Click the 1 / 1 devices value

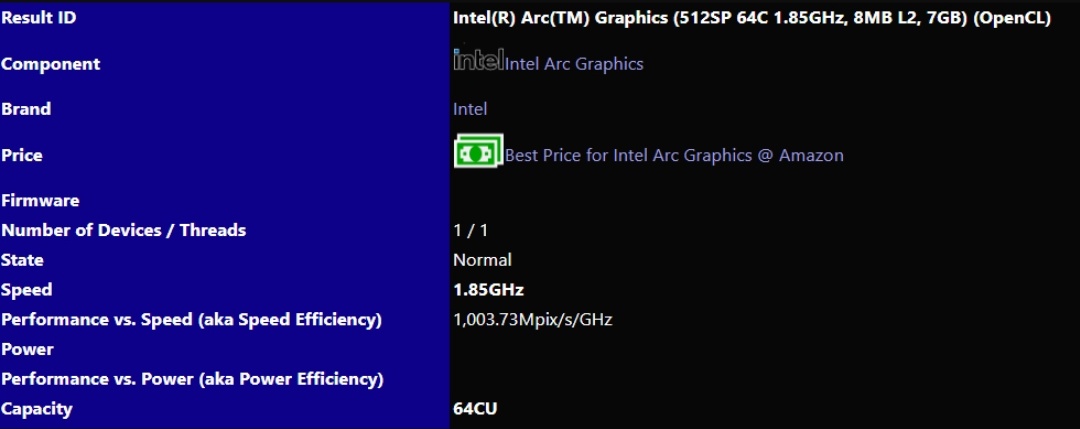(470, 230)
